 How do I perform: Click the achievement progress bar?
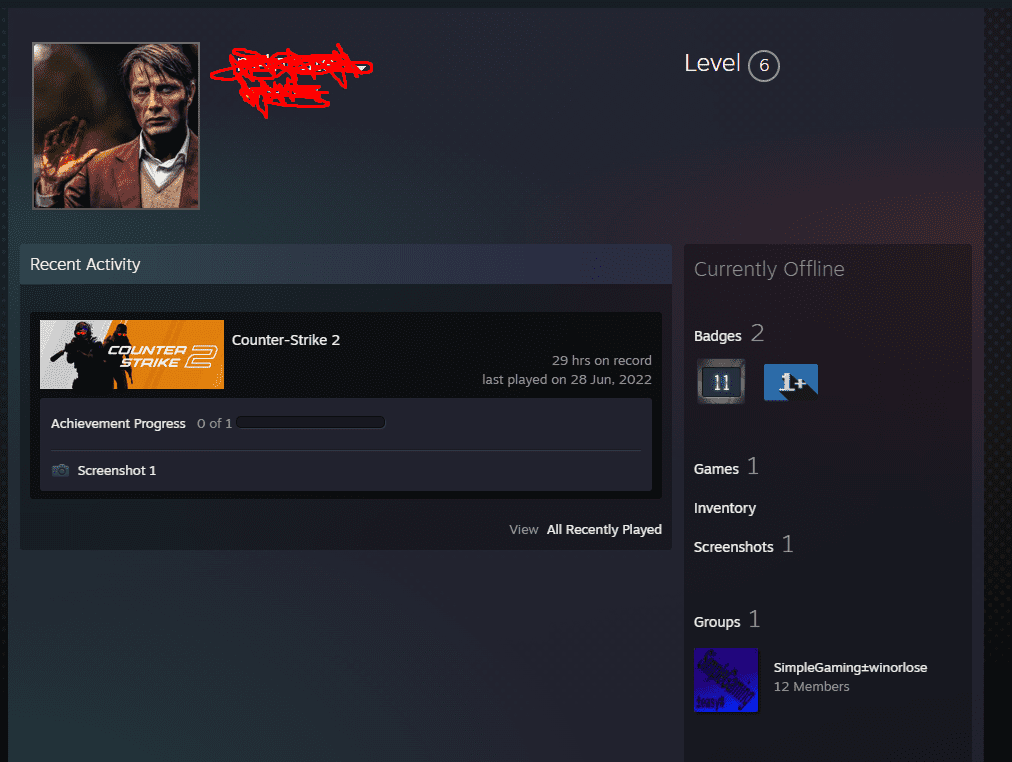311,422
